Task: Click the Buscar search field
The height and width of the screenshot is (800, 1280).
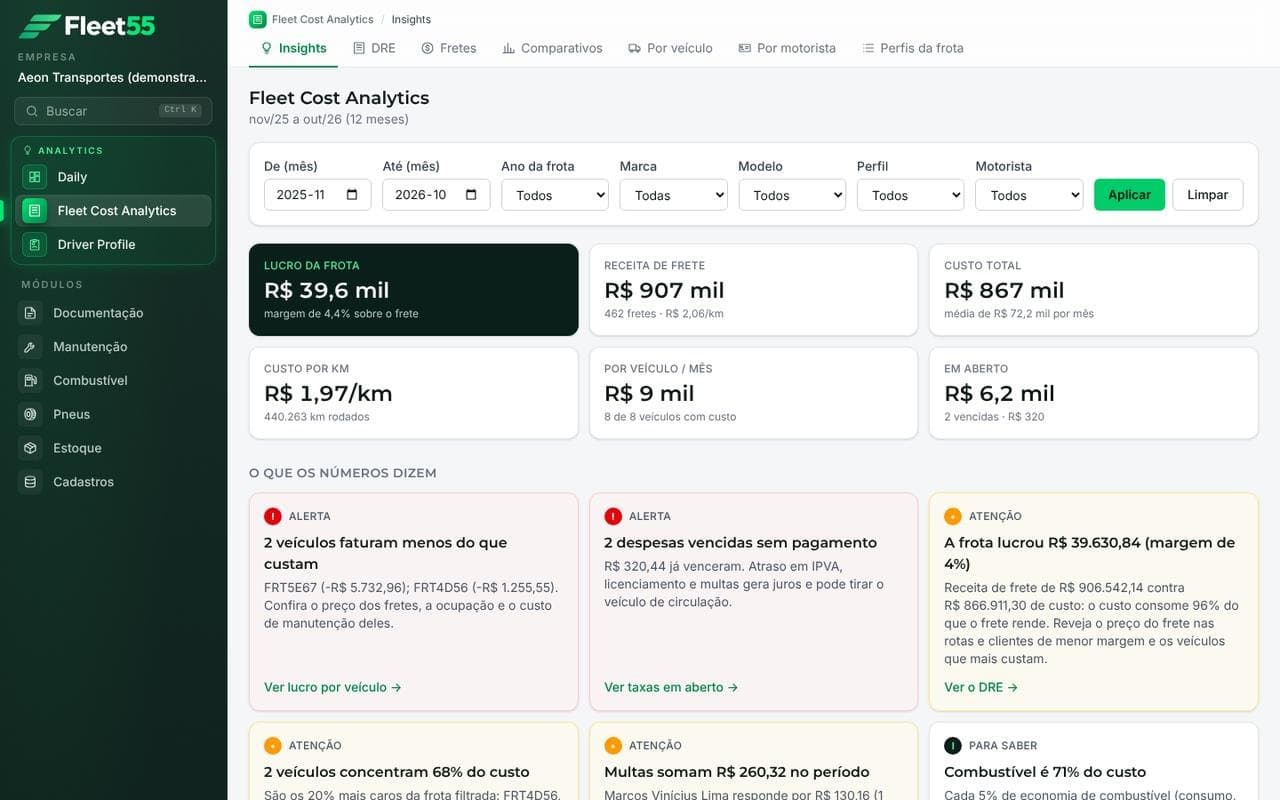Action: [x=113, y=111]
